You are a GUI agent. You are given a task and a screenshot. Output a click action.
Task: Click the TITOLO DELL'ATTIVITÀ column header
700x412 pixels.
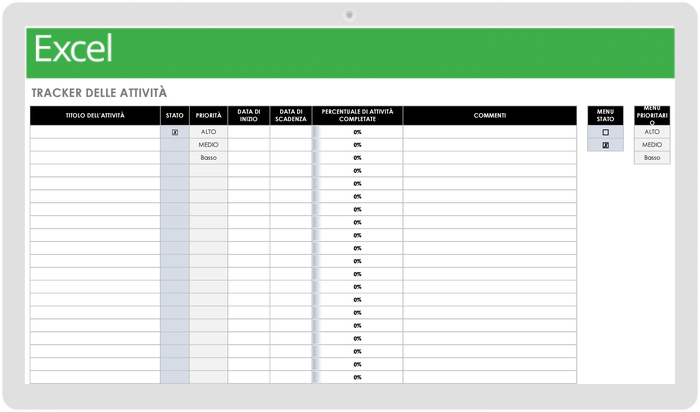[95, 116]
